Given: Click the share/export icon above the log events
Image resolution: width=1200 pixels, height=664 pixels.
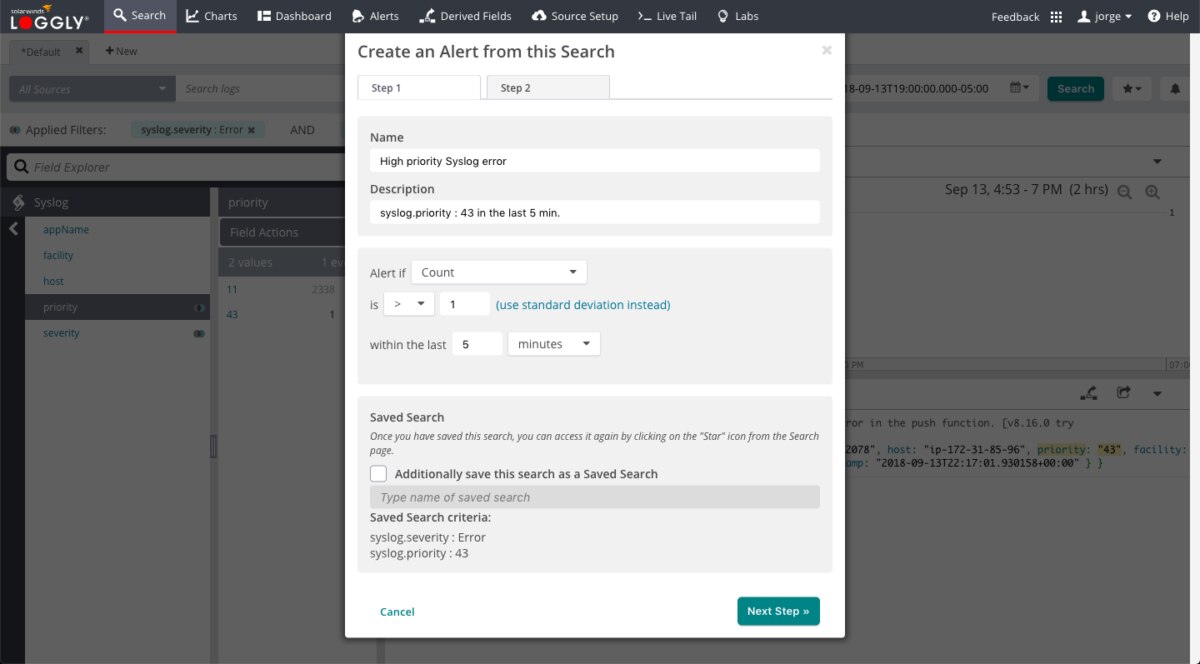Looking at the screenshot, I should 1123,393.
